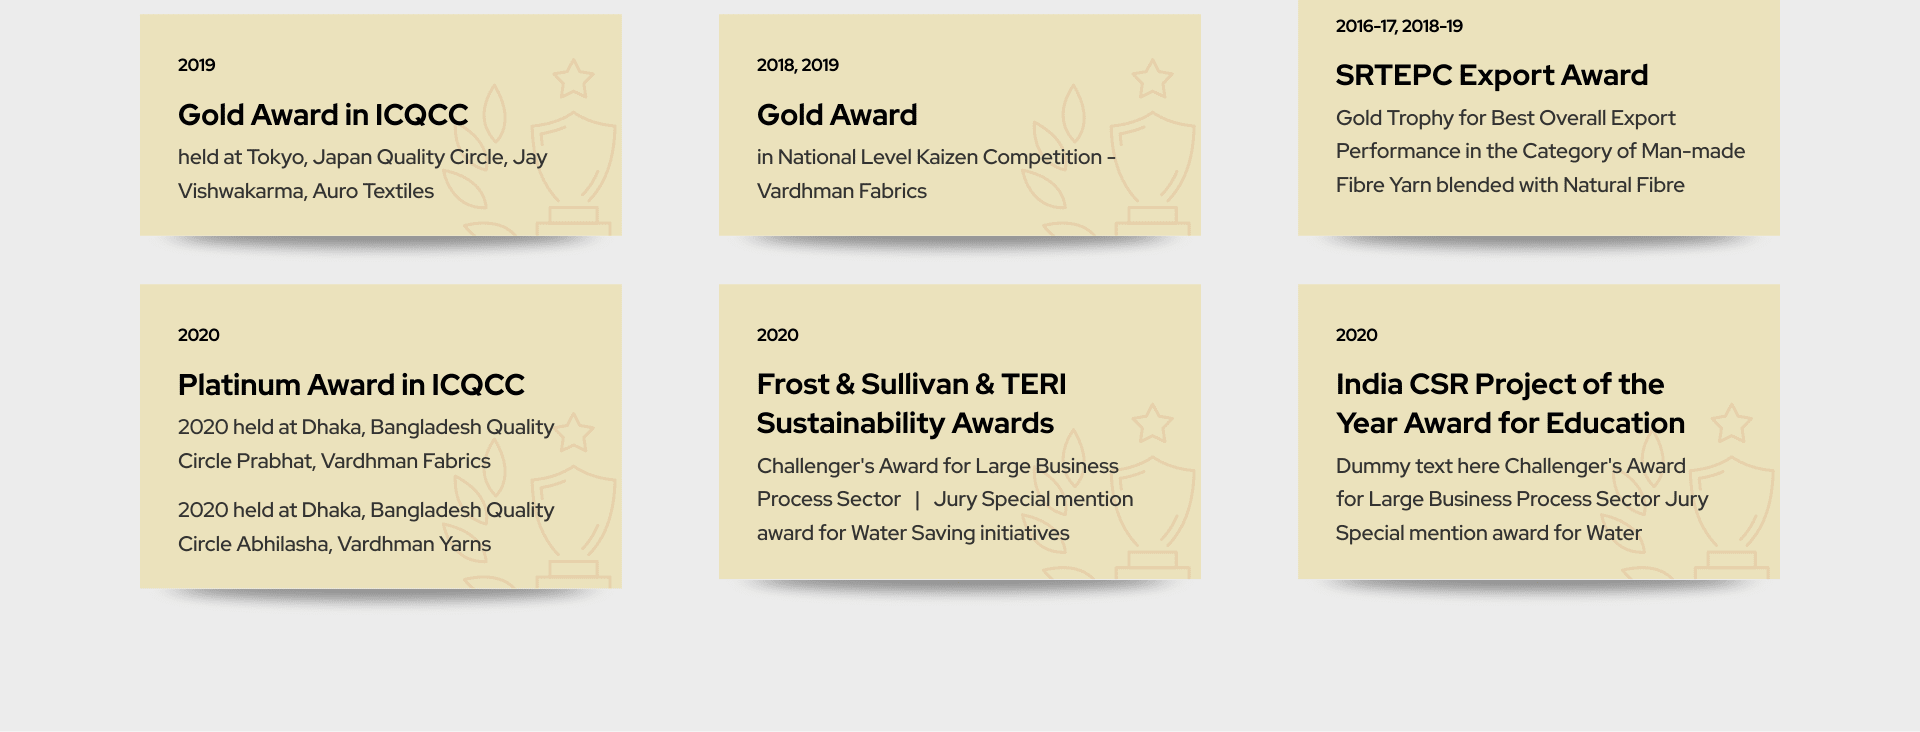This screenshot has height=732, width=1920.
Task: Click the 2016-17, 2018-19 year label
Action: coord(1399,26)
